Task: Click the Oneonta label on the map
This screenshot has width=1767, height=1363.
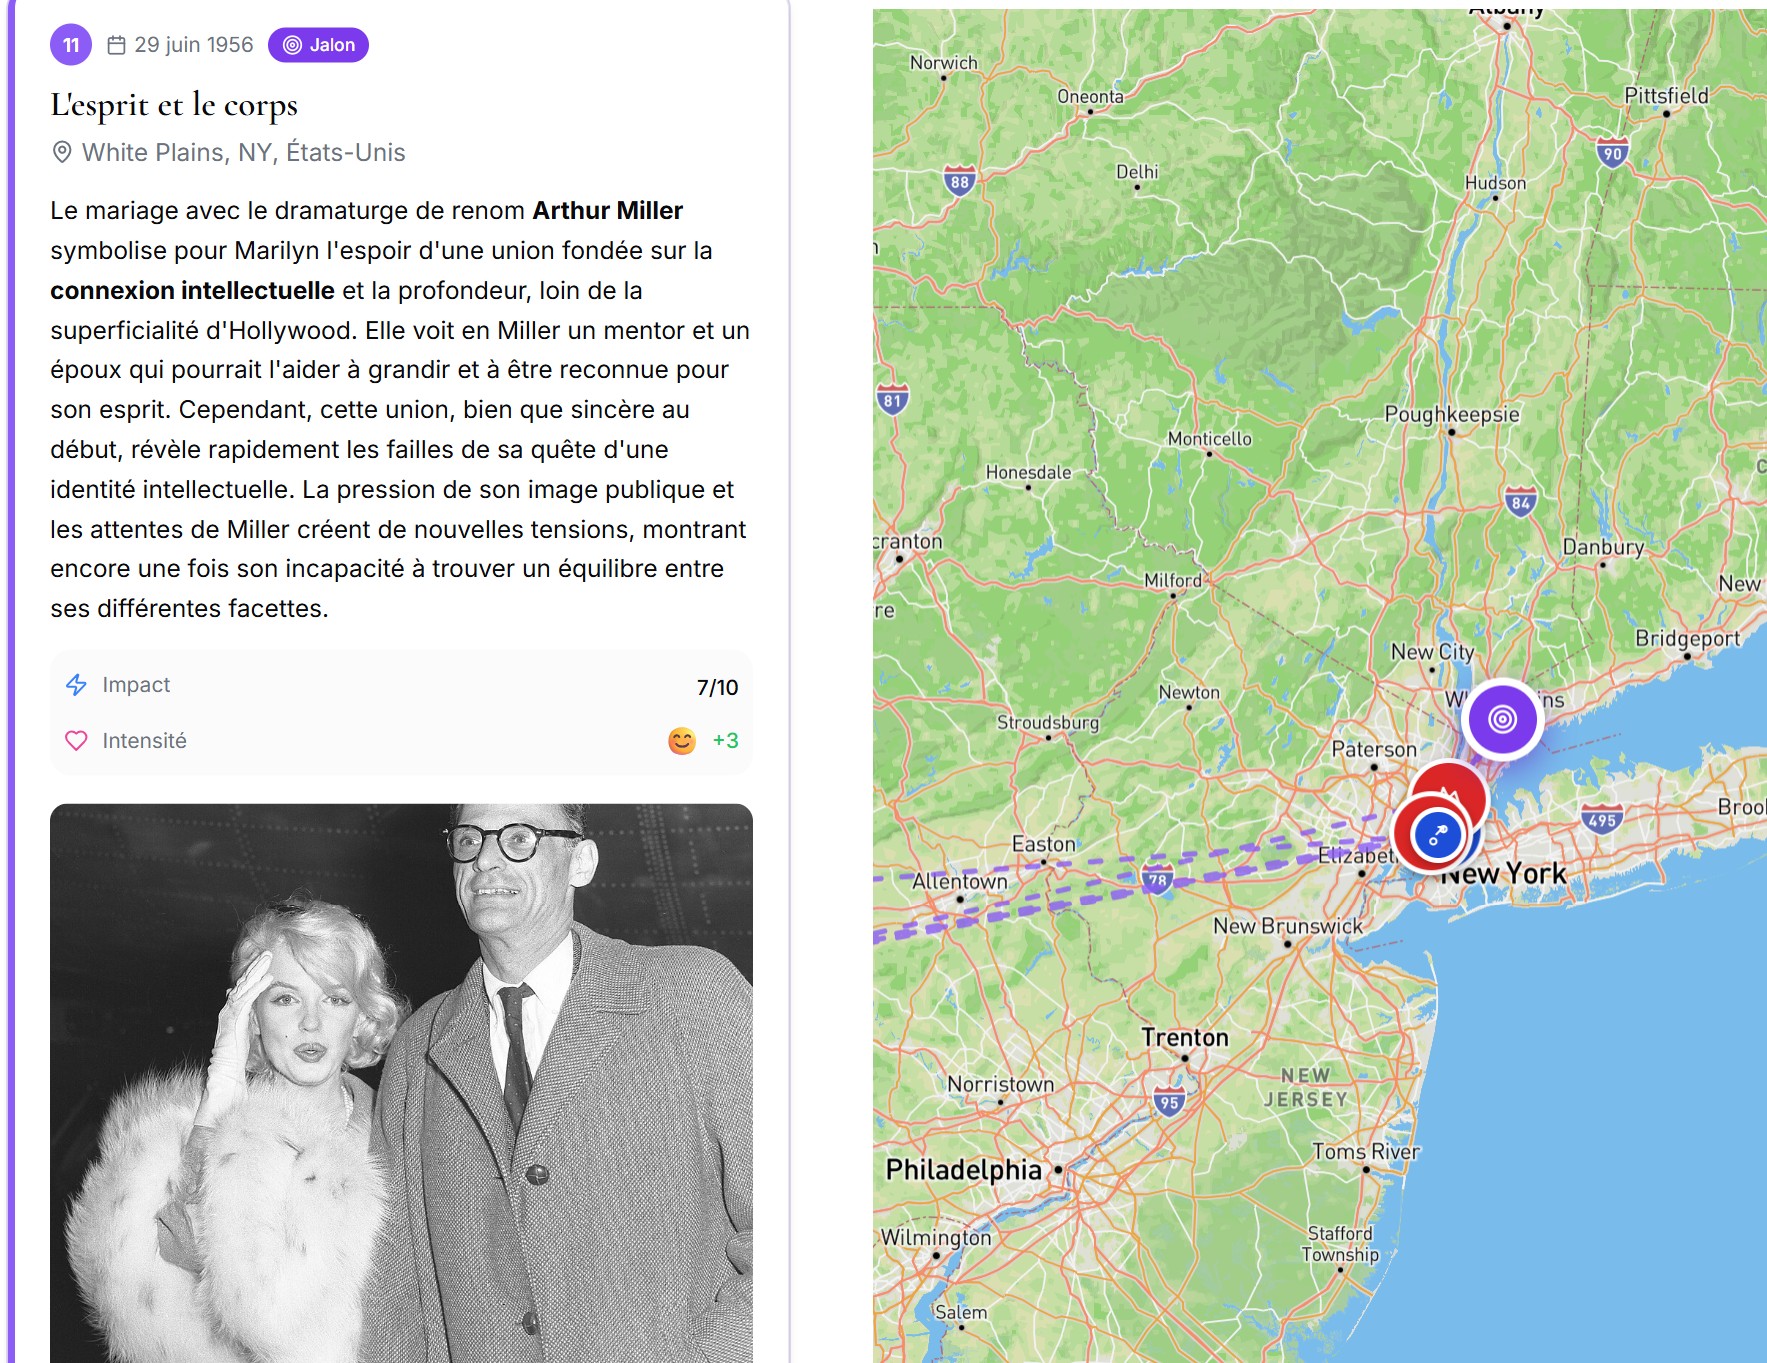Action: (x=1090, y=96)
